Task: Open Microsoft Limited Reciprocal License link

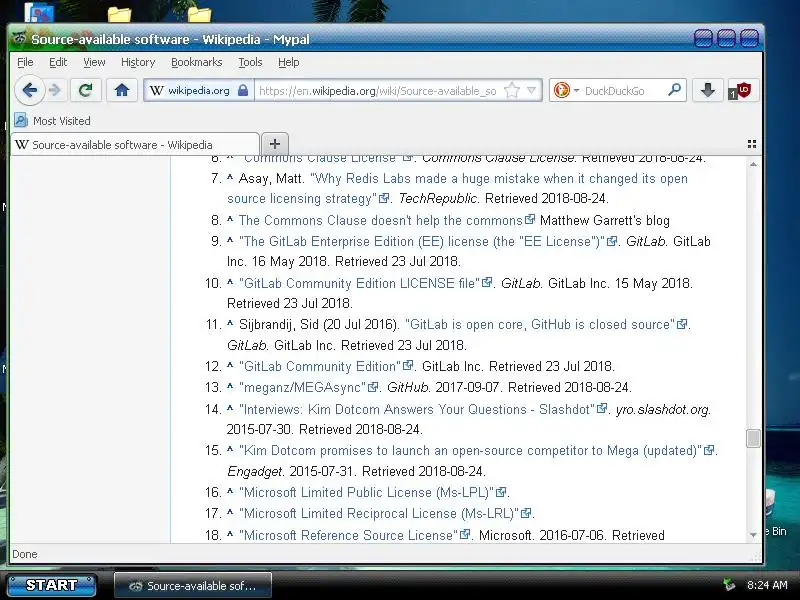Action: tap(379, 513)
